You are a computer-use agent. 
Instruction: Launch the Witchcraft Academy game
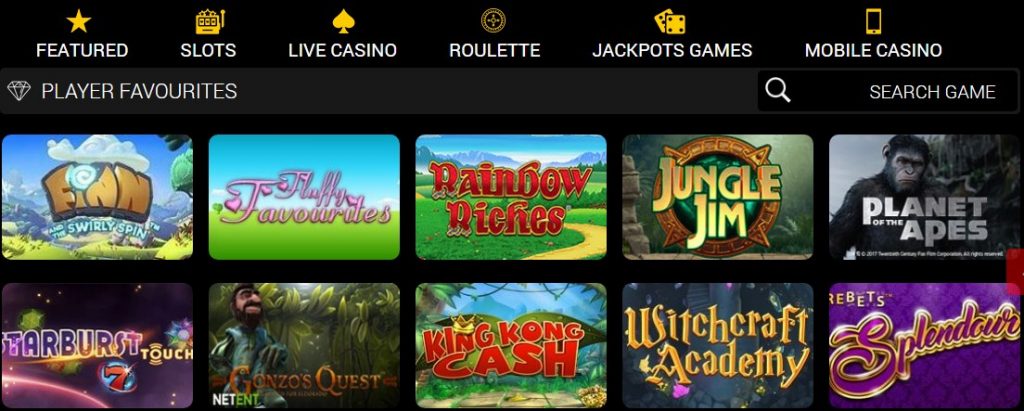pos(718,346)
